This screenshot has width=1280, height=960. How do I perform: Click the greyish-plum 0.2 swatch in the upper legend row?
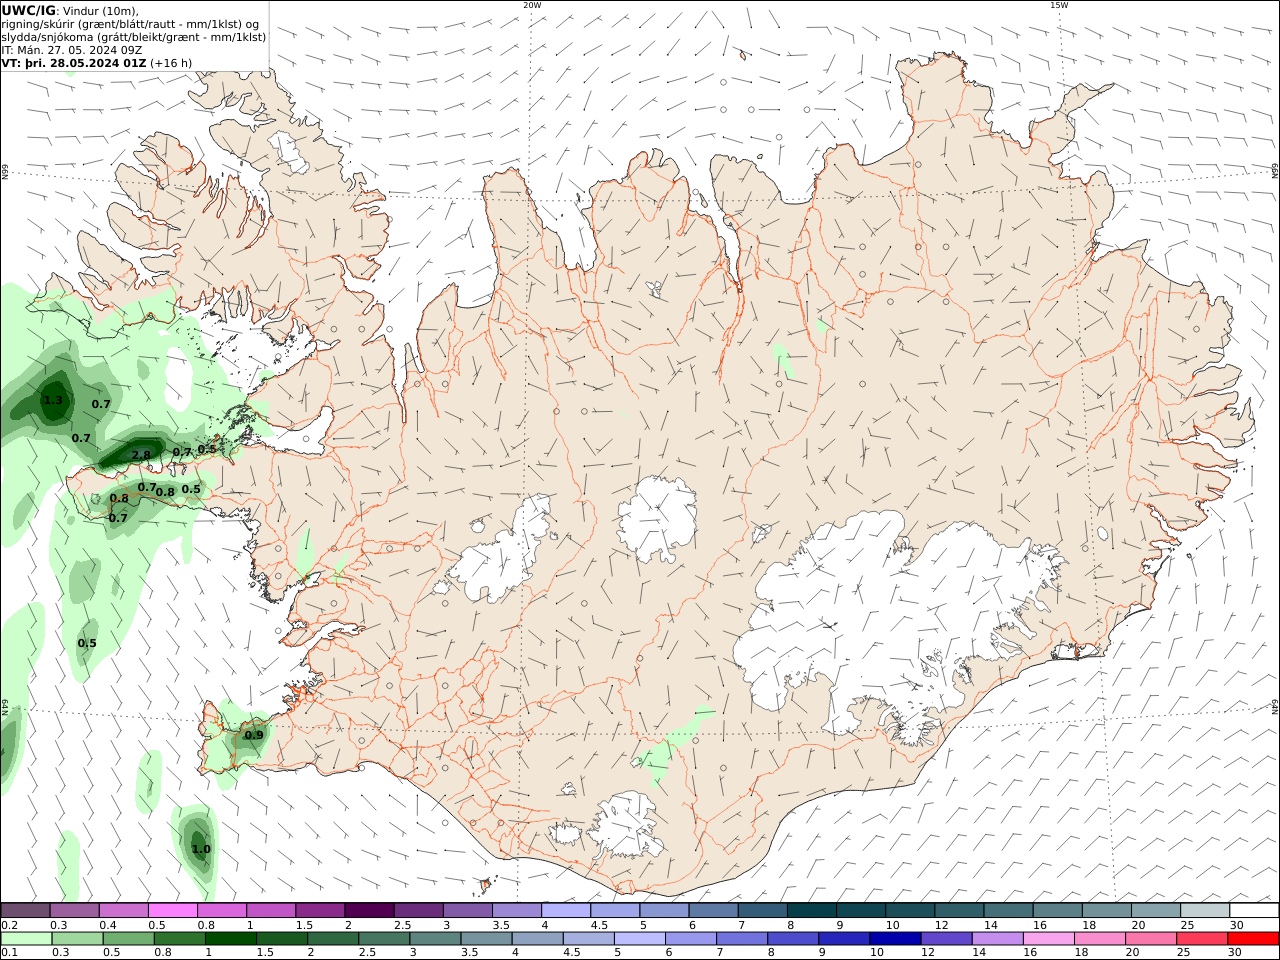25,911
